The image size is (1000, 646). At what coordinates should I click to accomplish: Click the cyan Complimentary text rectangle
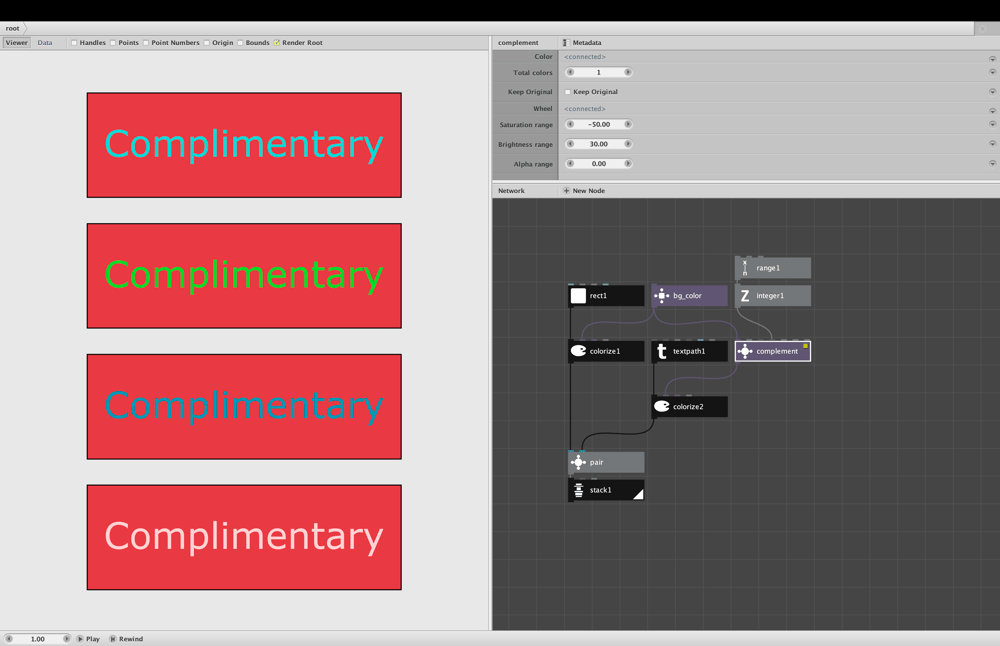(244, 145)
